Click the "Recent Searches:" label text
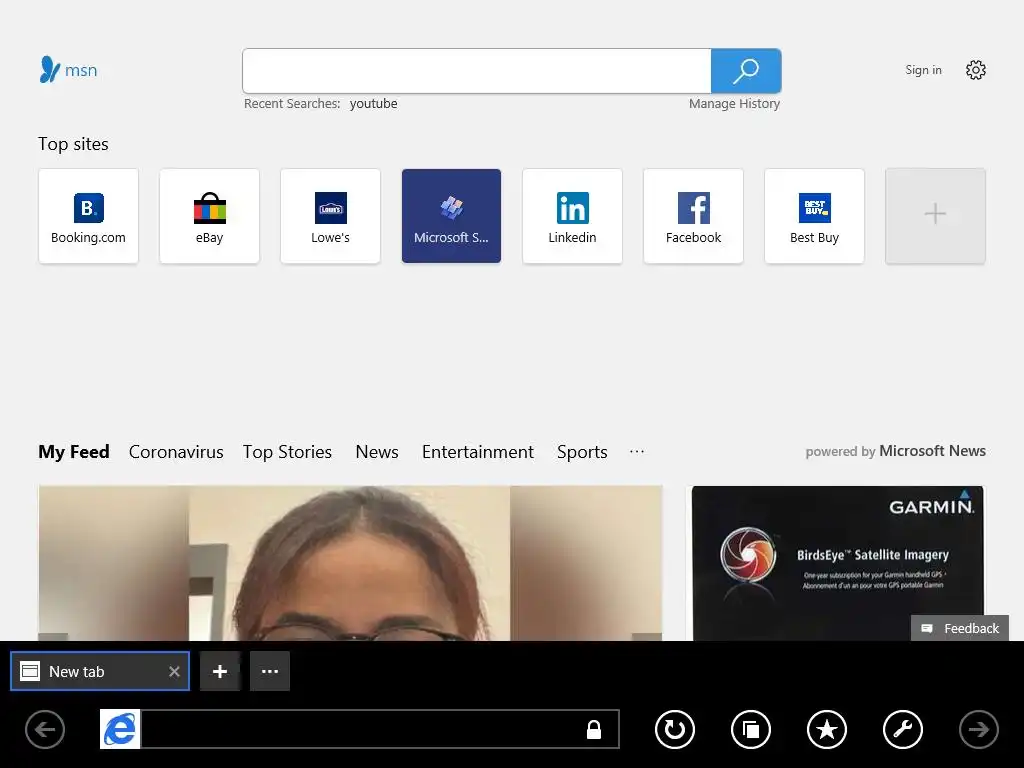This screenshot has height=768, width=1024. click(x=292, y=103)
